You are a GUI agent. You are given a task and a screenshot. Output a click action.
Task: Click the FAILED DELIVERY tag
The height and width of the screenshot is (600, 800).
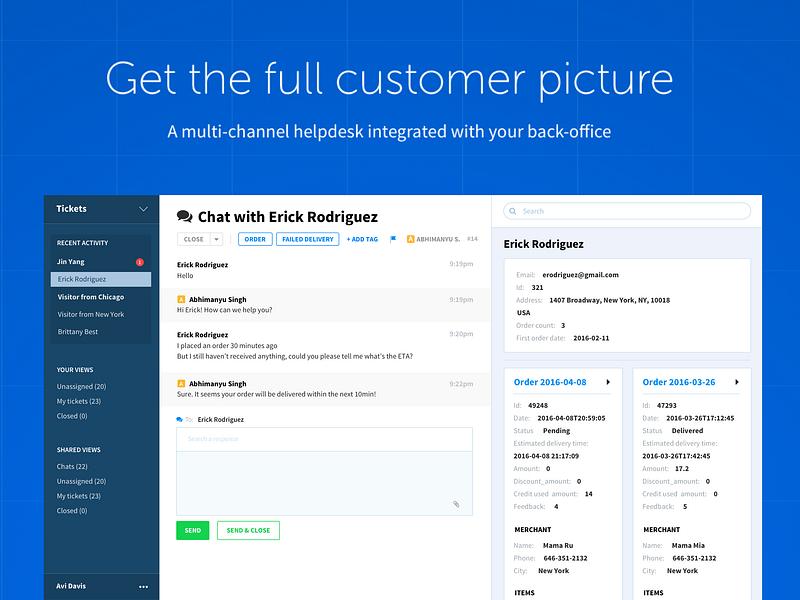point(308,239)
